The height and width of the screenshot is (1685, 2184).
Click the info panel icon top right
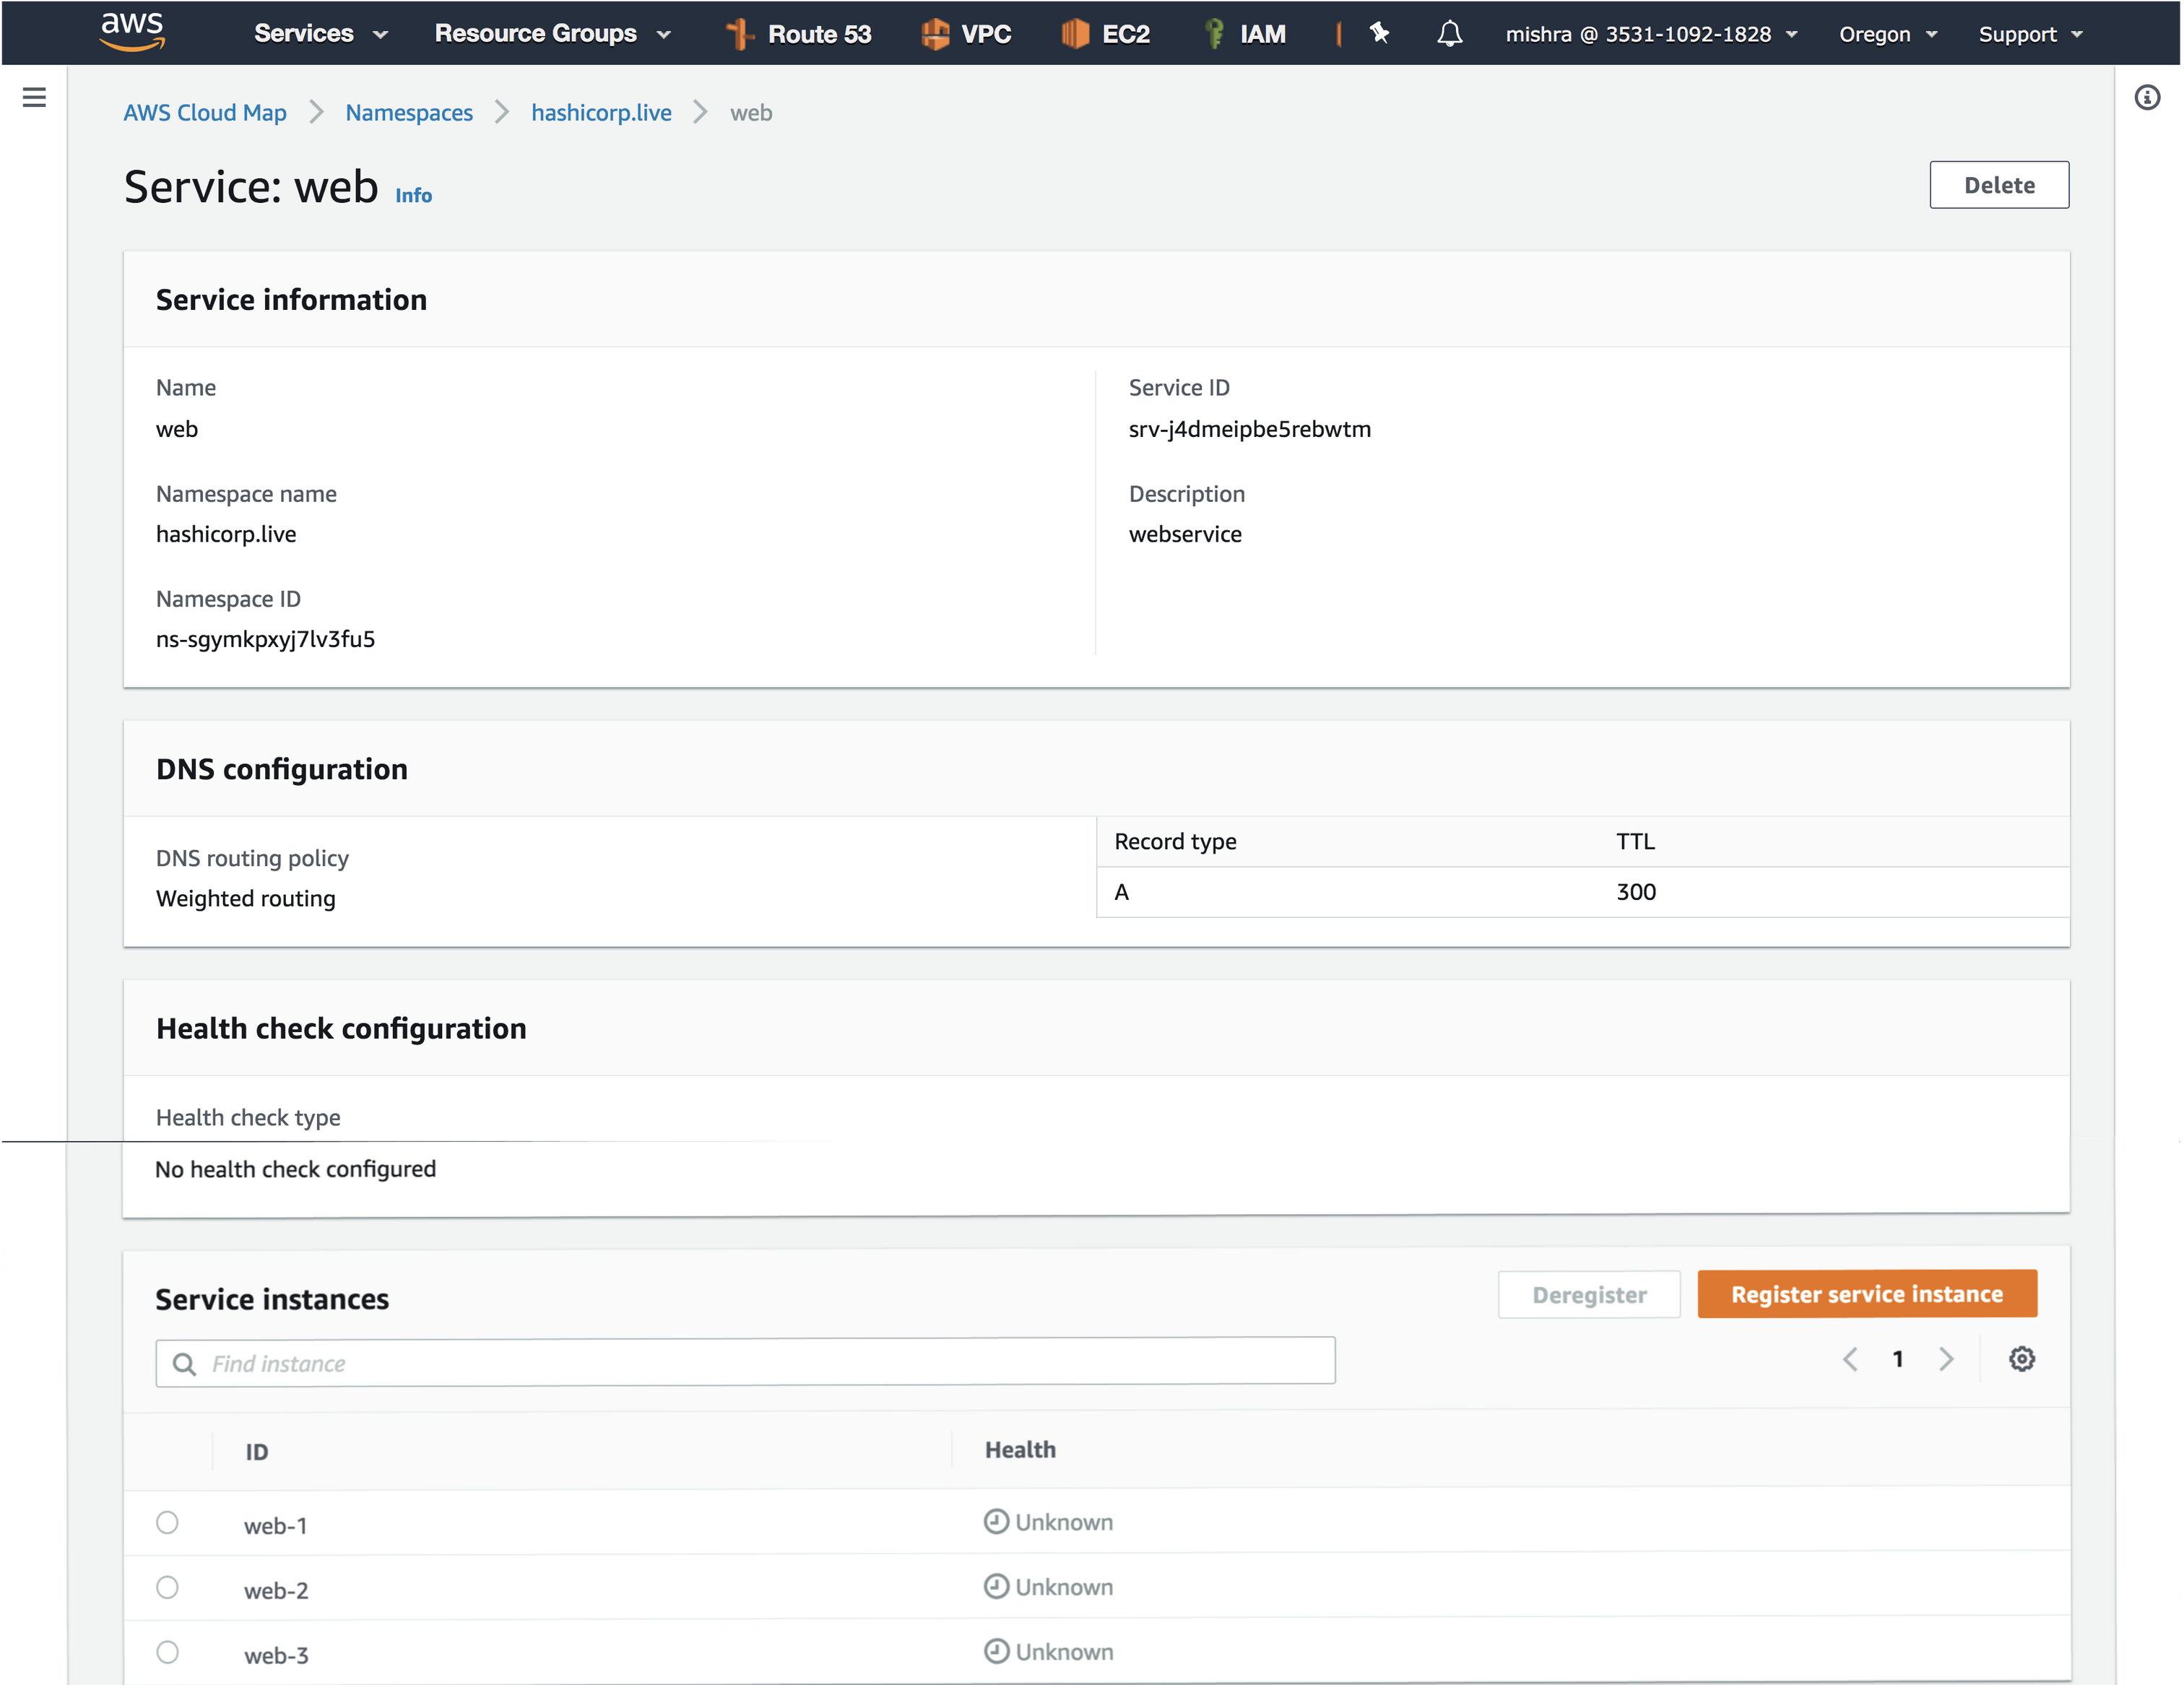coord(2147,97)
